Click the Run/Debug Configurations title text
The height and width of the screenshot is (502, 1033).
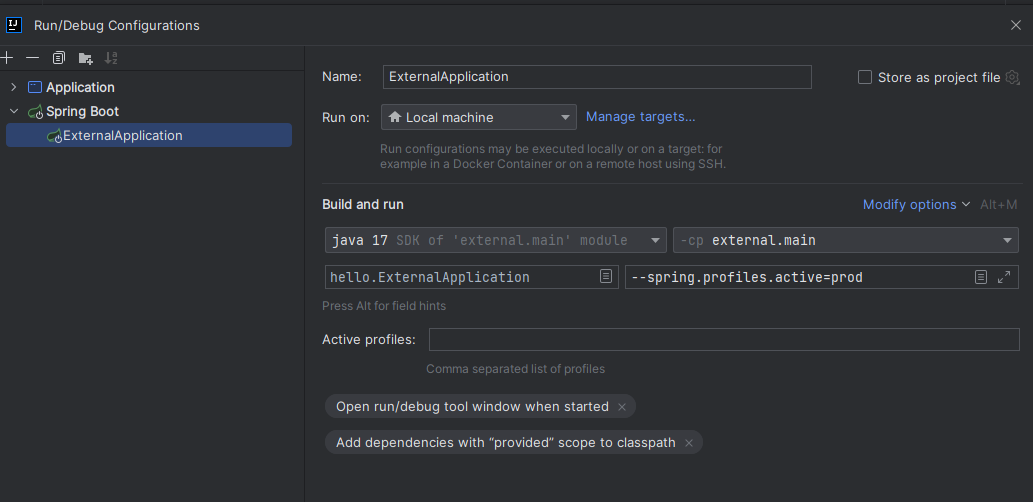coord(117,25)
